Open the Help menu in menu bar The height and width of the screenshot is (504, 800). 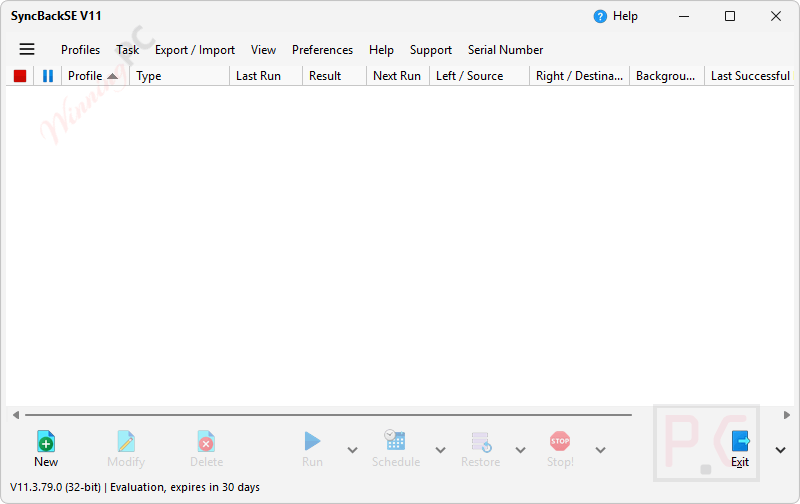381,50
